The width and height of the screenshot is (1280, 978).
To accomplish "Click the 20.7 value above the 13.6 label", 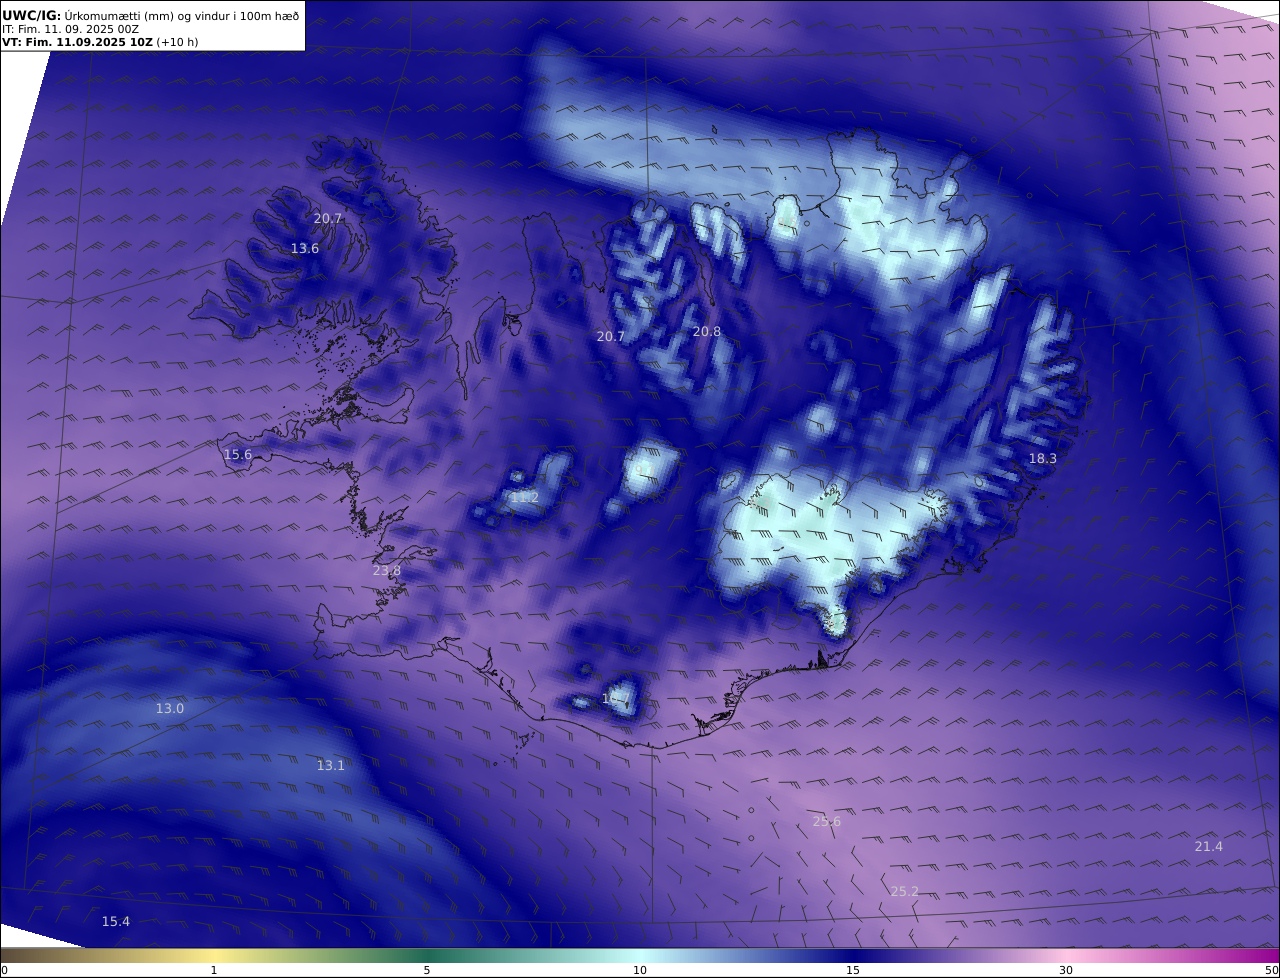I will click(x=328, y=219).
